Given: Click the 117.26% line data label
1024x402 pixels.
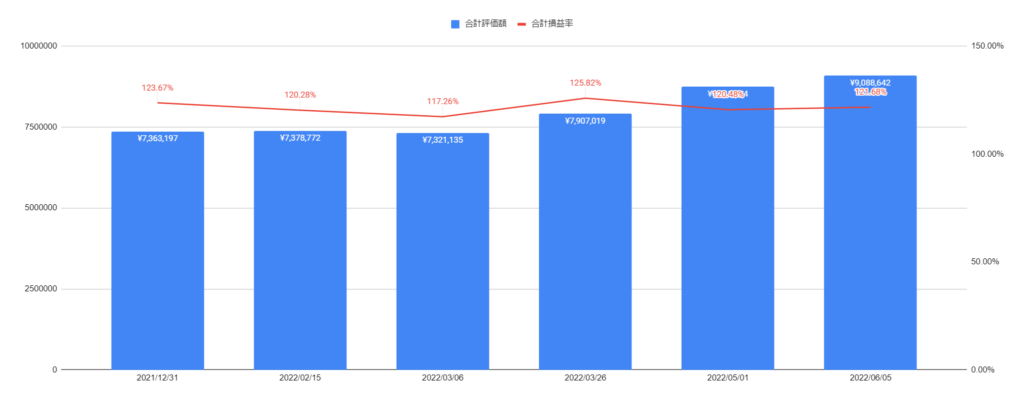Looking at the screenshot, I should point(442,102).
